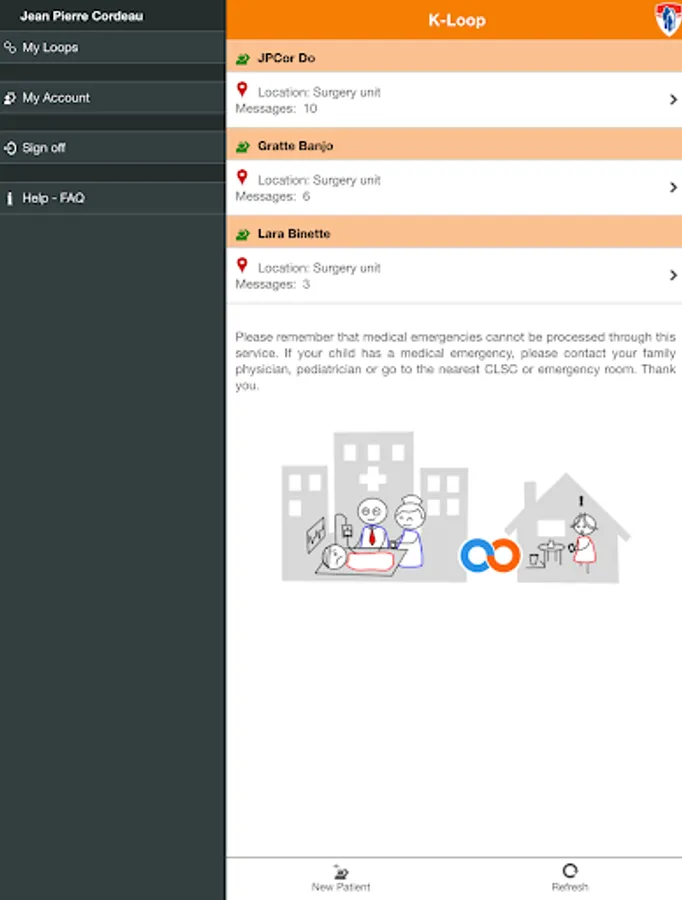The height and width of the screenshot is (900, 682).
Task: Open My Account menu item
Action: pos(113,98)
